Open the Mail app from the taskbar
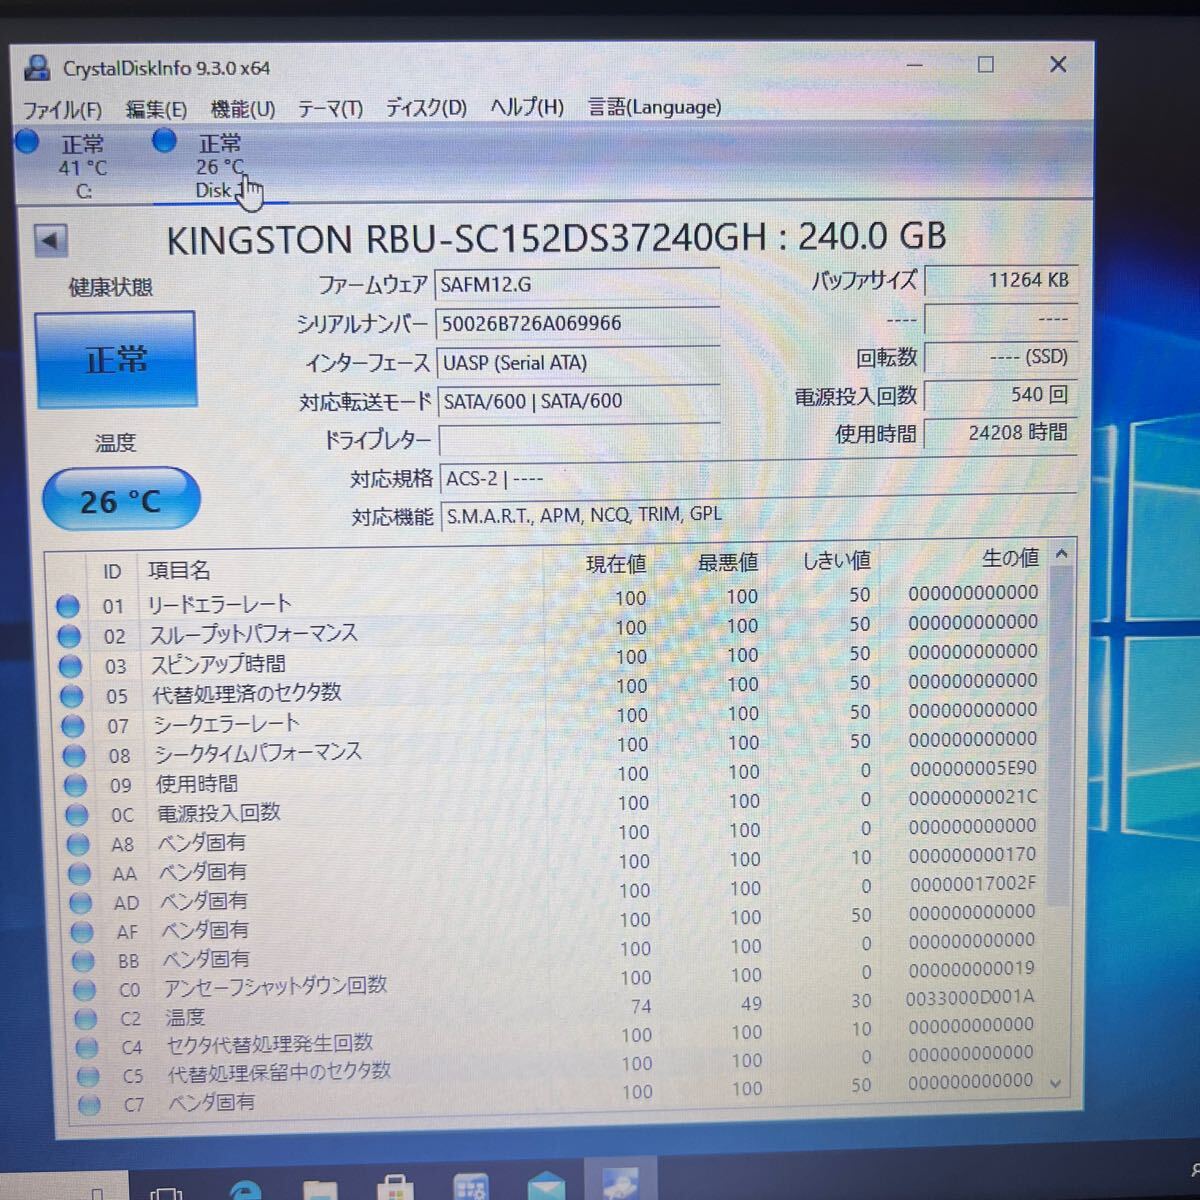Screen dimensions: 1200x1200 546,1187
